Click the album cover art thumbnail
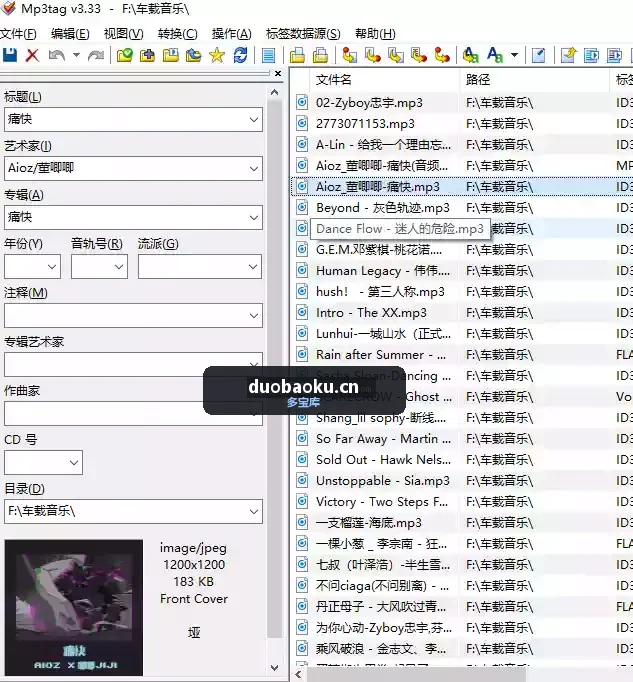633x682 pixels. coord(74,608)
